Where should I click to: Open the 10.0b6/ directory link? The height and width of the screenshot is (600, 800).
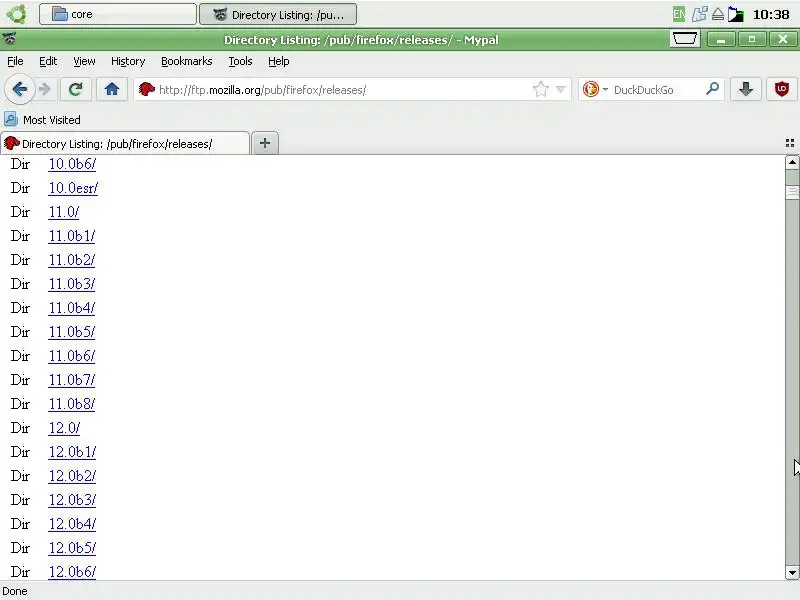coord(72,164)
